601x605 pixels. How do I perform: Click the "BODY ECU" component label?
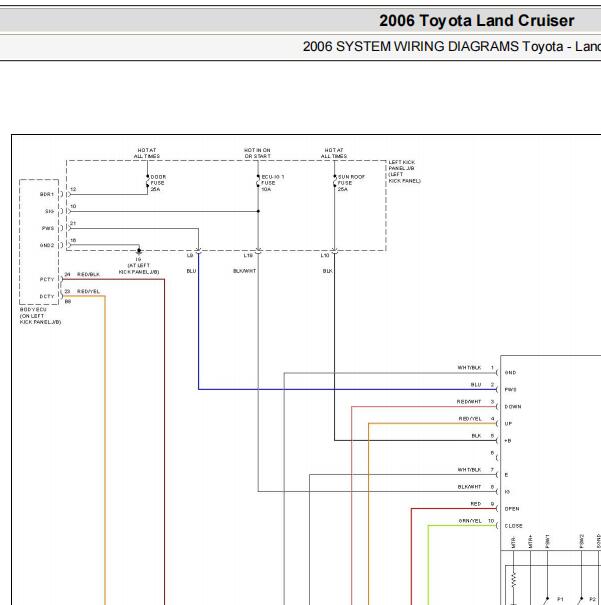pyautogui.click(x=41, y=316)
